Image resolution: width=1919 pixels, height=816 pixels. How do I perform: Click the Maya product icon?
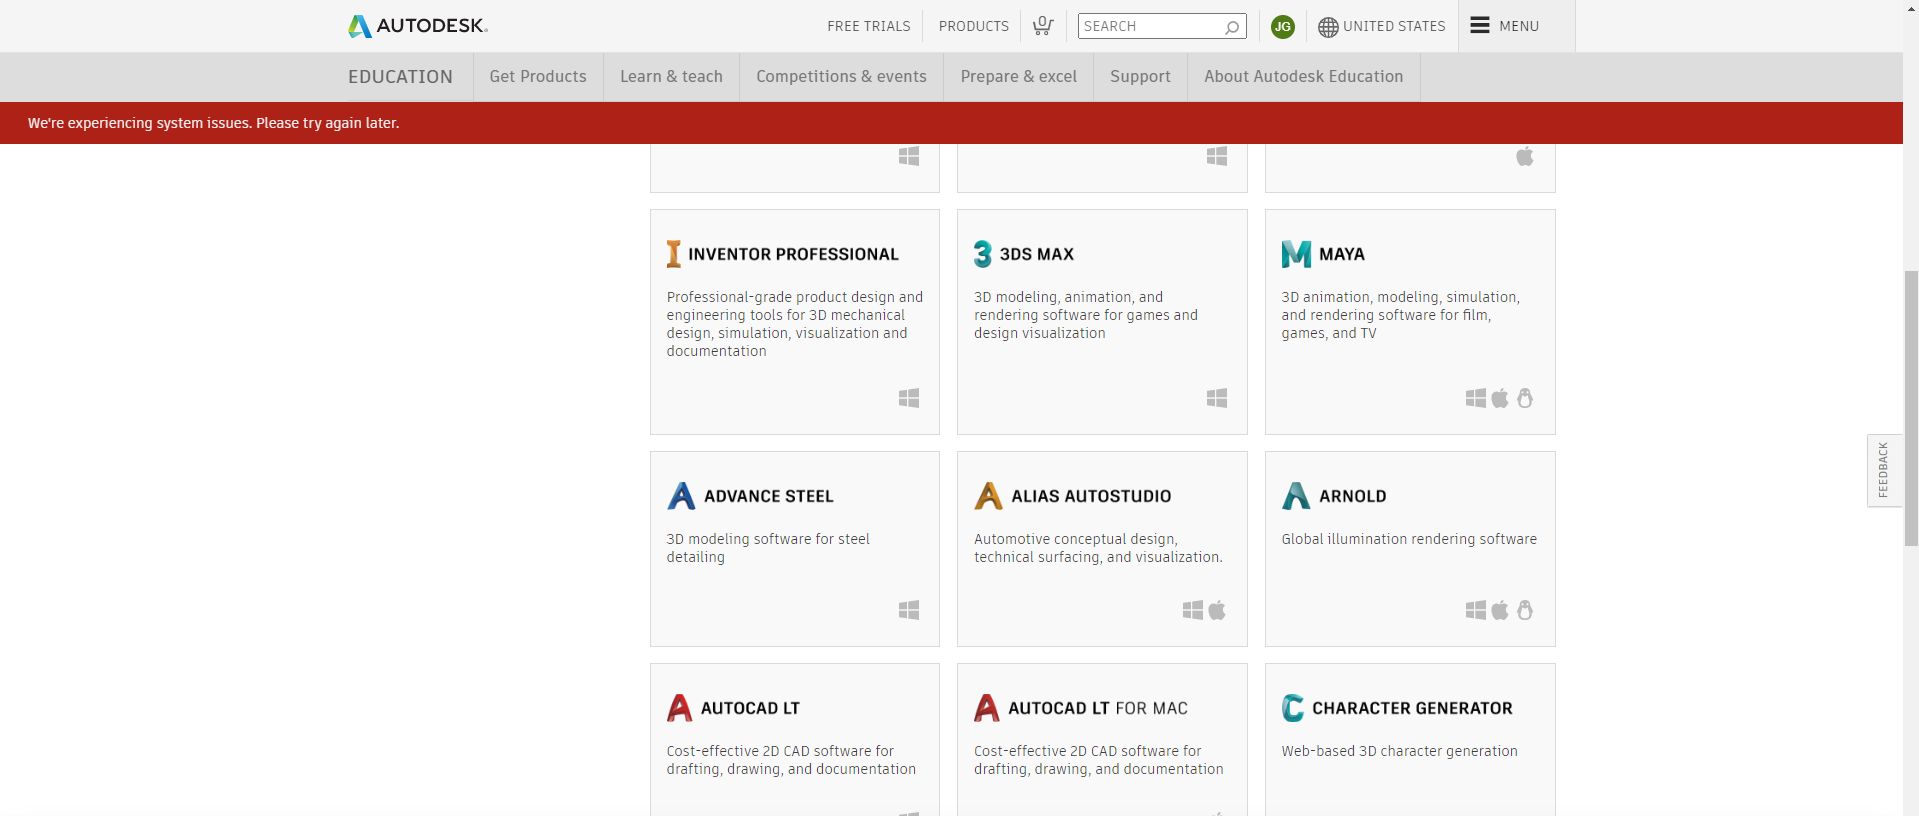(1296, 254)
